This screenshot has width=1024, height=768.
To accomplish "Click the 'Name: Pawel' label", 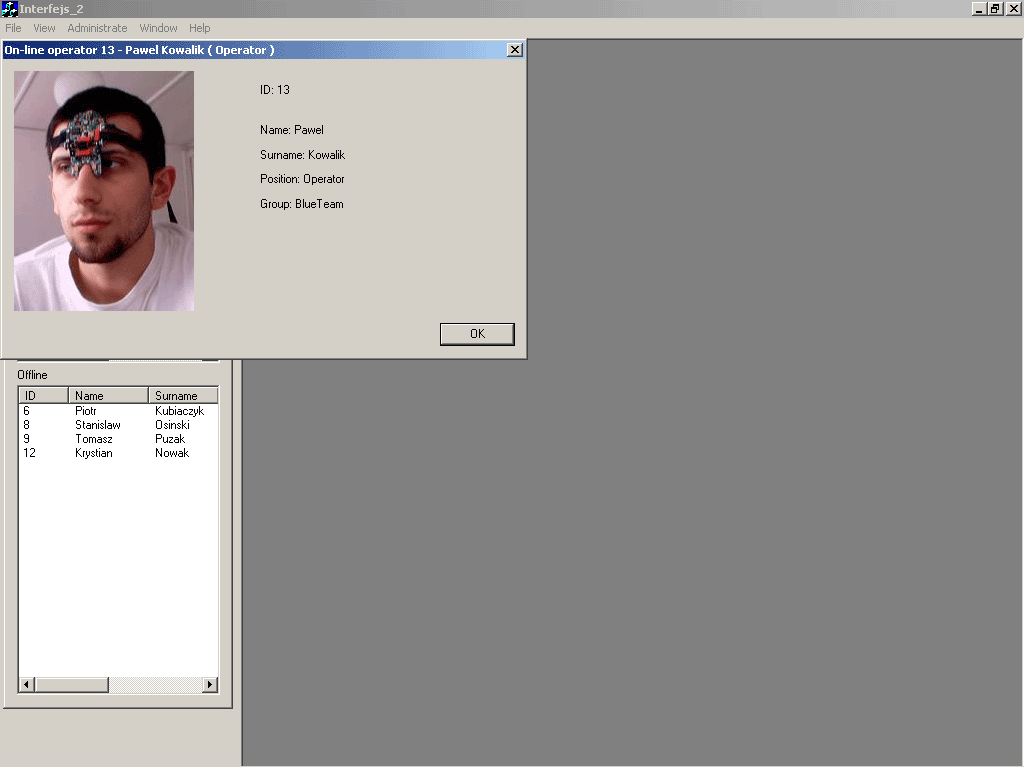I will [x=292, y=130].
